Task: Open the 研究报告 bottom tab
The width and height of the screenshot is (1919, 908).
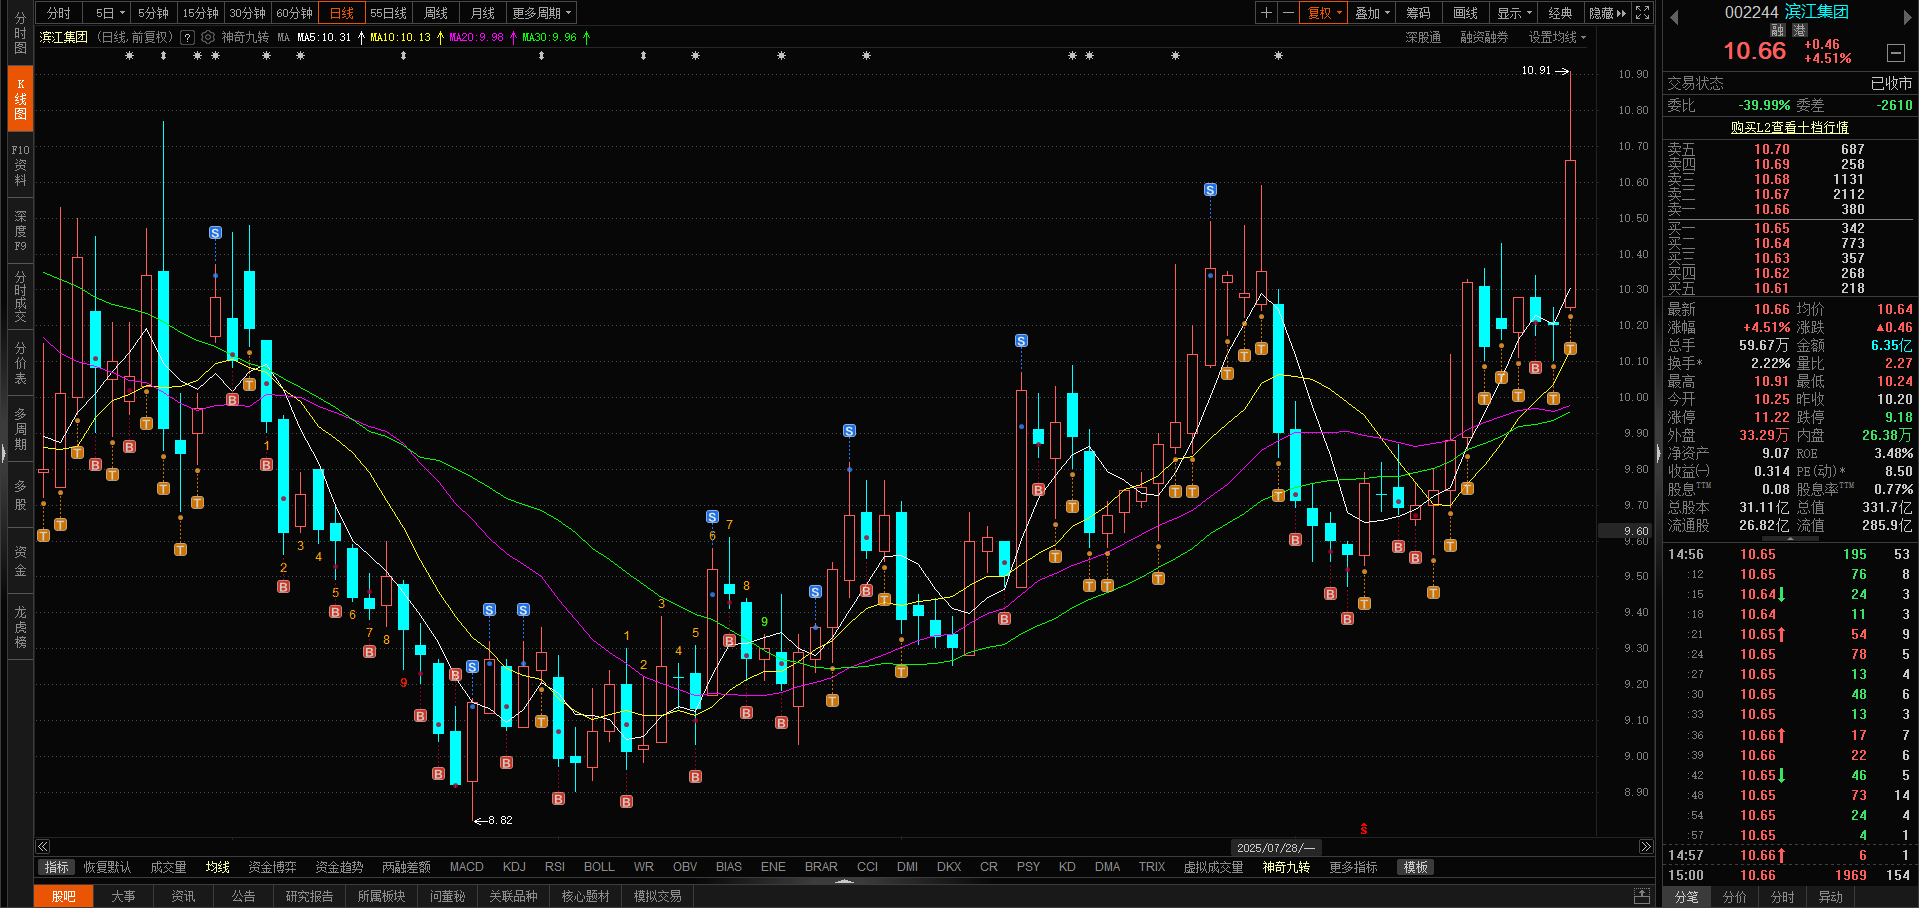Action: (x=309, y=896)
